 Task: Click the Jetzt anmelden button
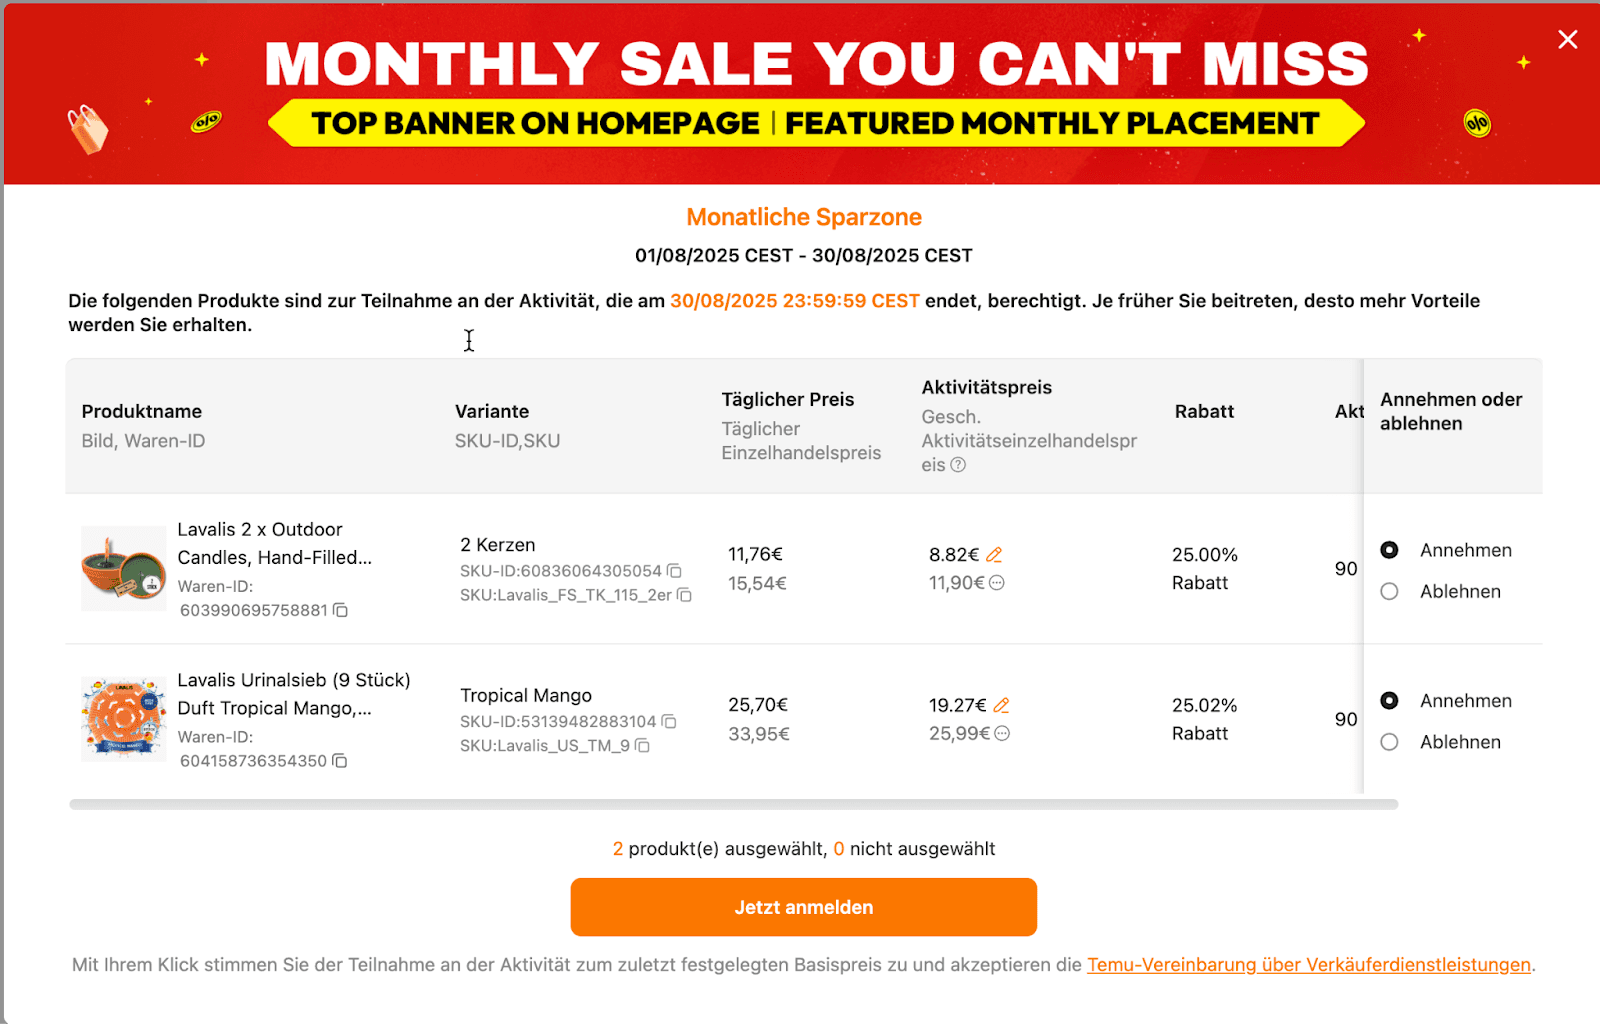(x=803, y=907)
